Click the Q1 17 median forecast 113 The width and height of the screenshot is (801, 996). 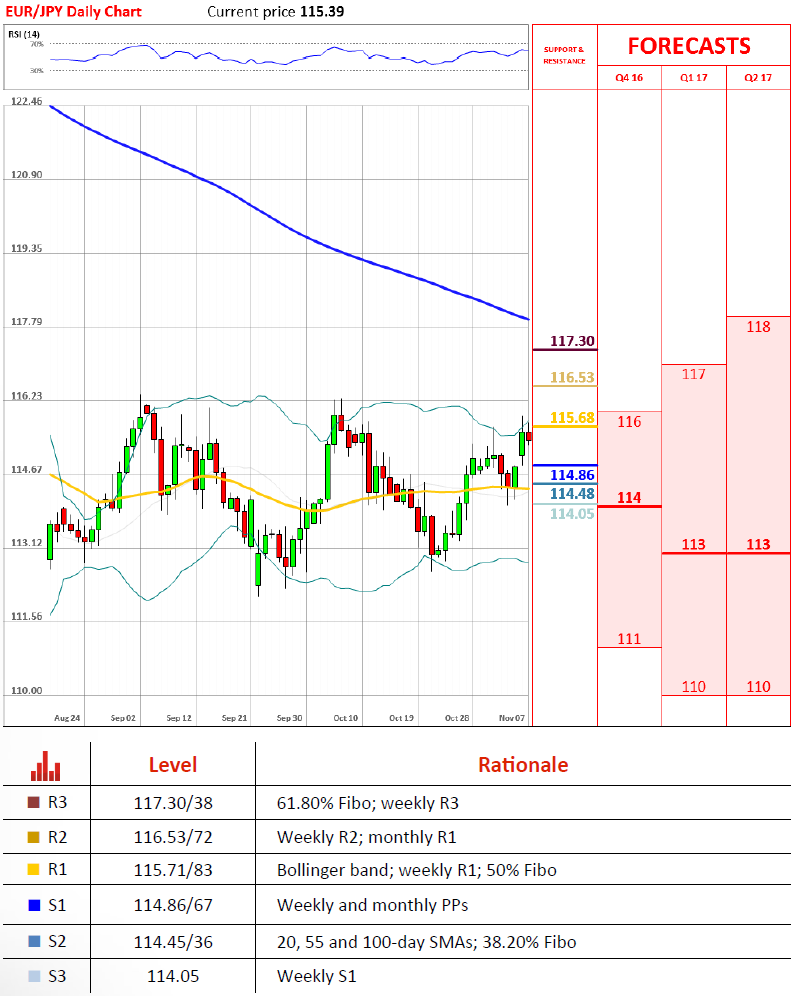pos(694,544)
